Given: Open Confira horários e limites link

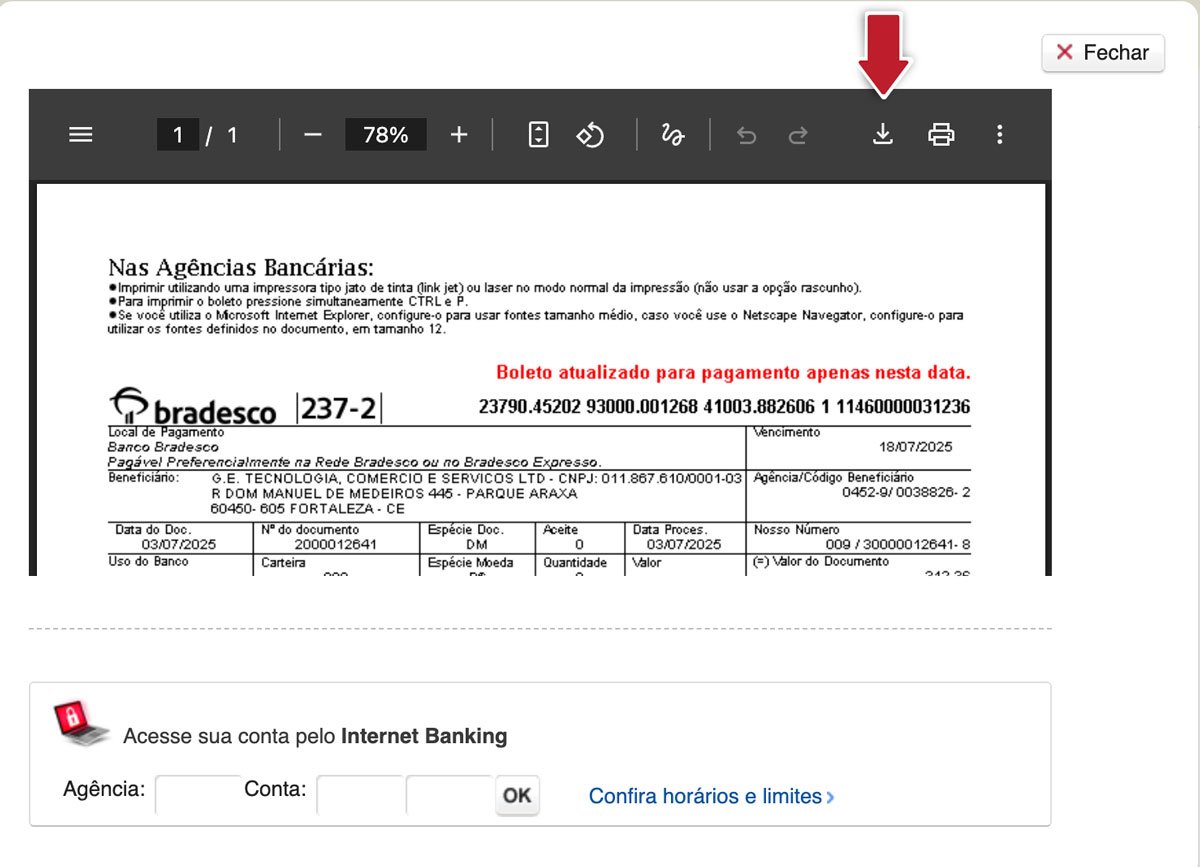Looking at the screenshot, I should (711, 797).
